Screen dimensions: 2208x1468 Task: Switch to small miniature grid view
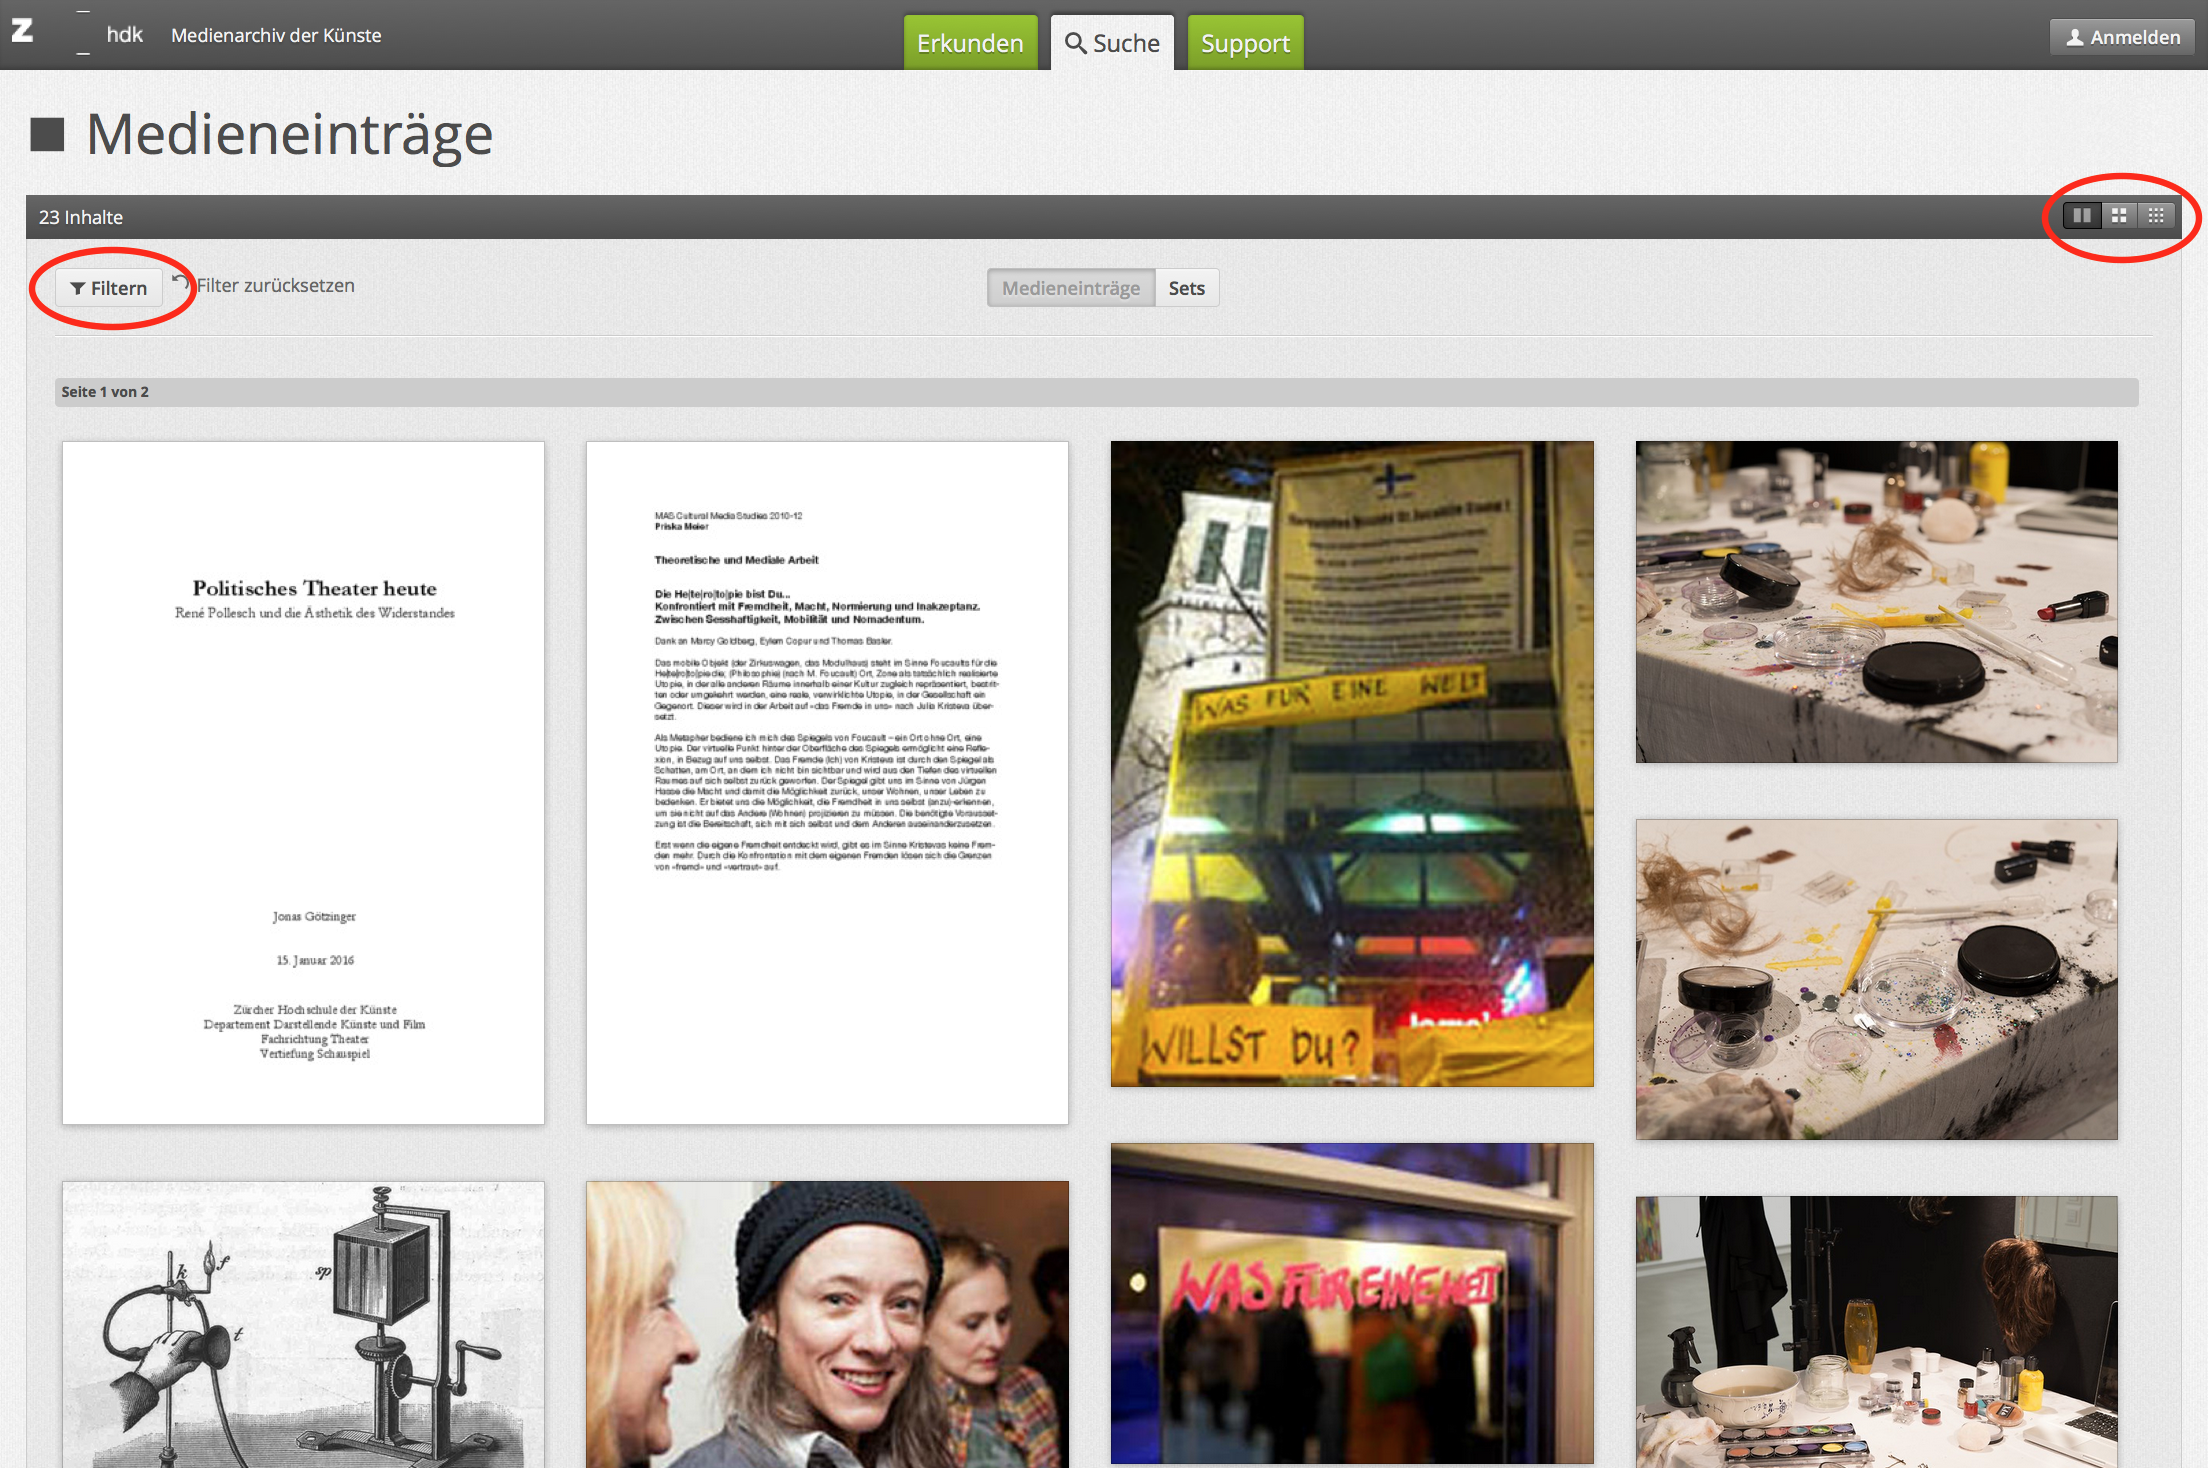2156,216
